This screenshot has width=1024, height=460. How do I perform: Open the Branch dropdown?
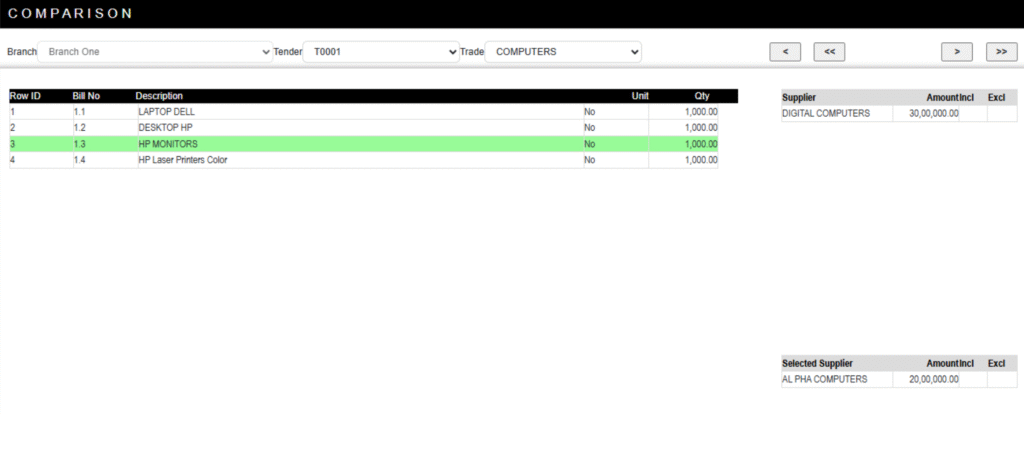pos(154,51)
